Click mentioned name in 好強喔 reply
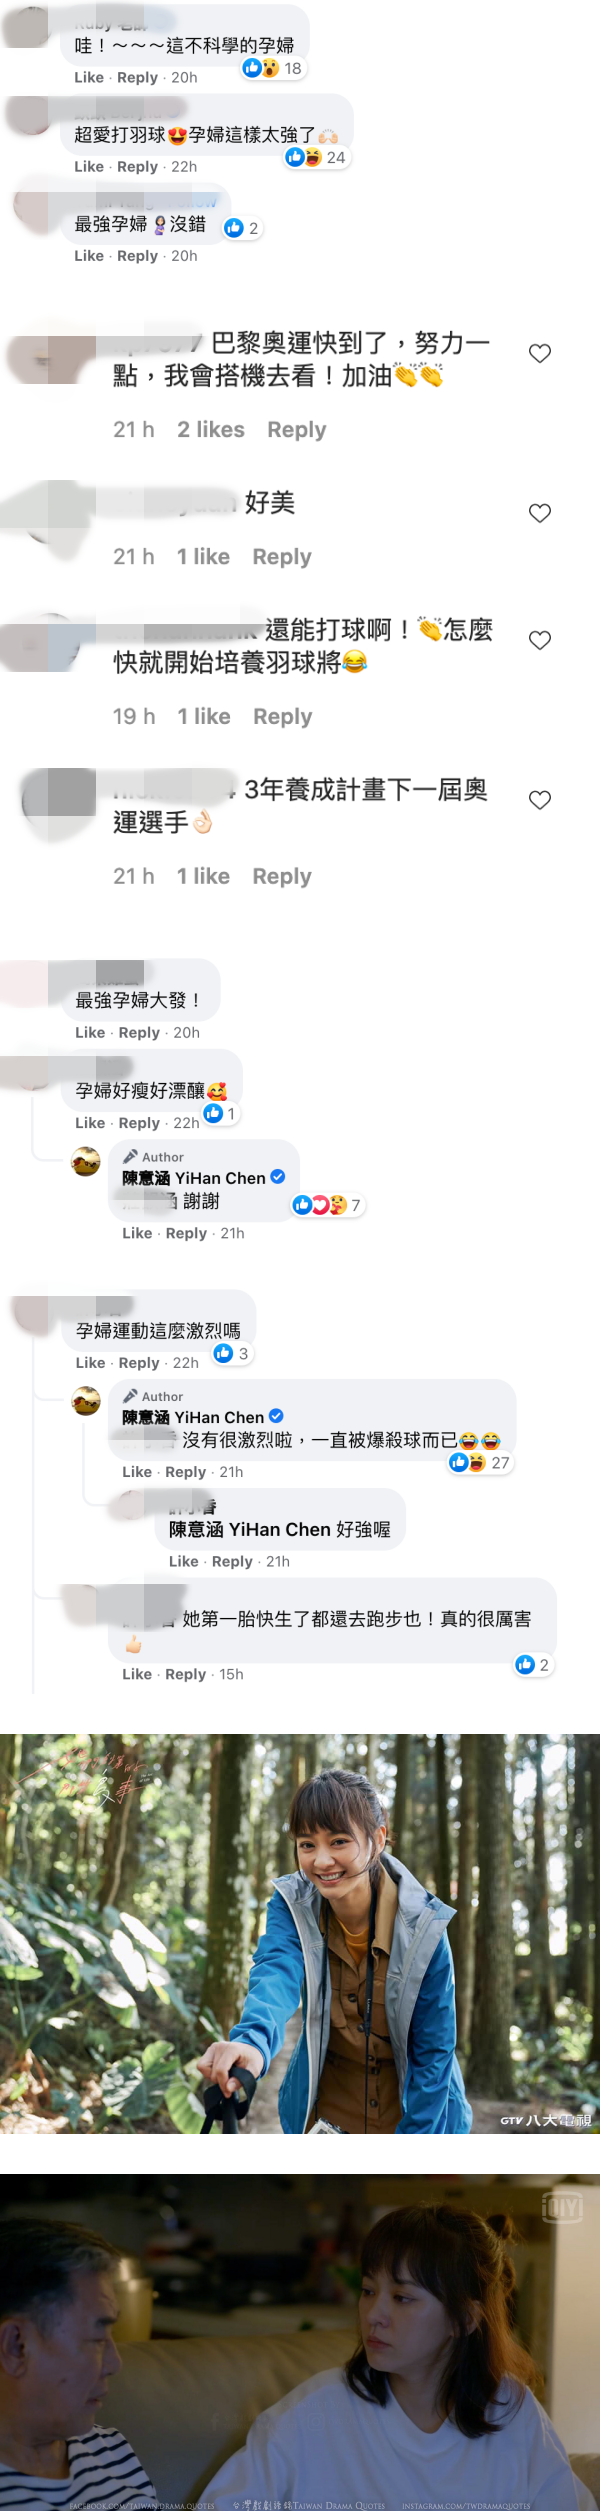Image resolution: width=600 pixels, height=2511 pixels. (x=250, y=1529)
